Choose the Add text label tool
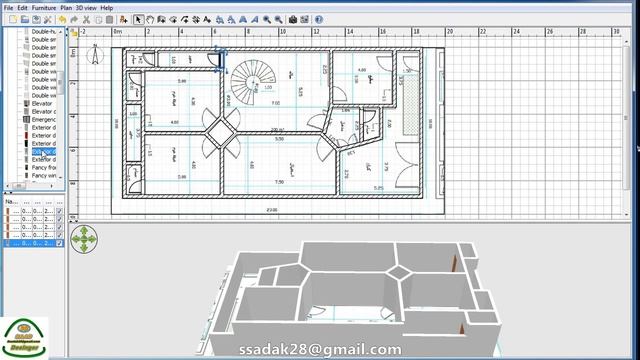This screenshot has width=640, height=360. [207, 20]
